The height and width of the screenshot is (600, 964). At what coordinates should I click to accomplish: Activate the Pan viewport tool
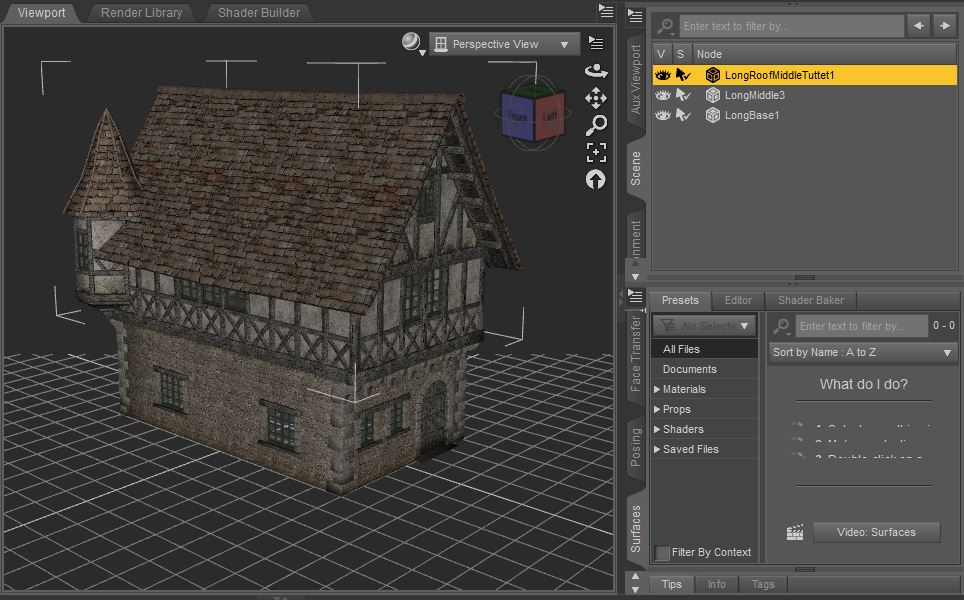[596, 98]
